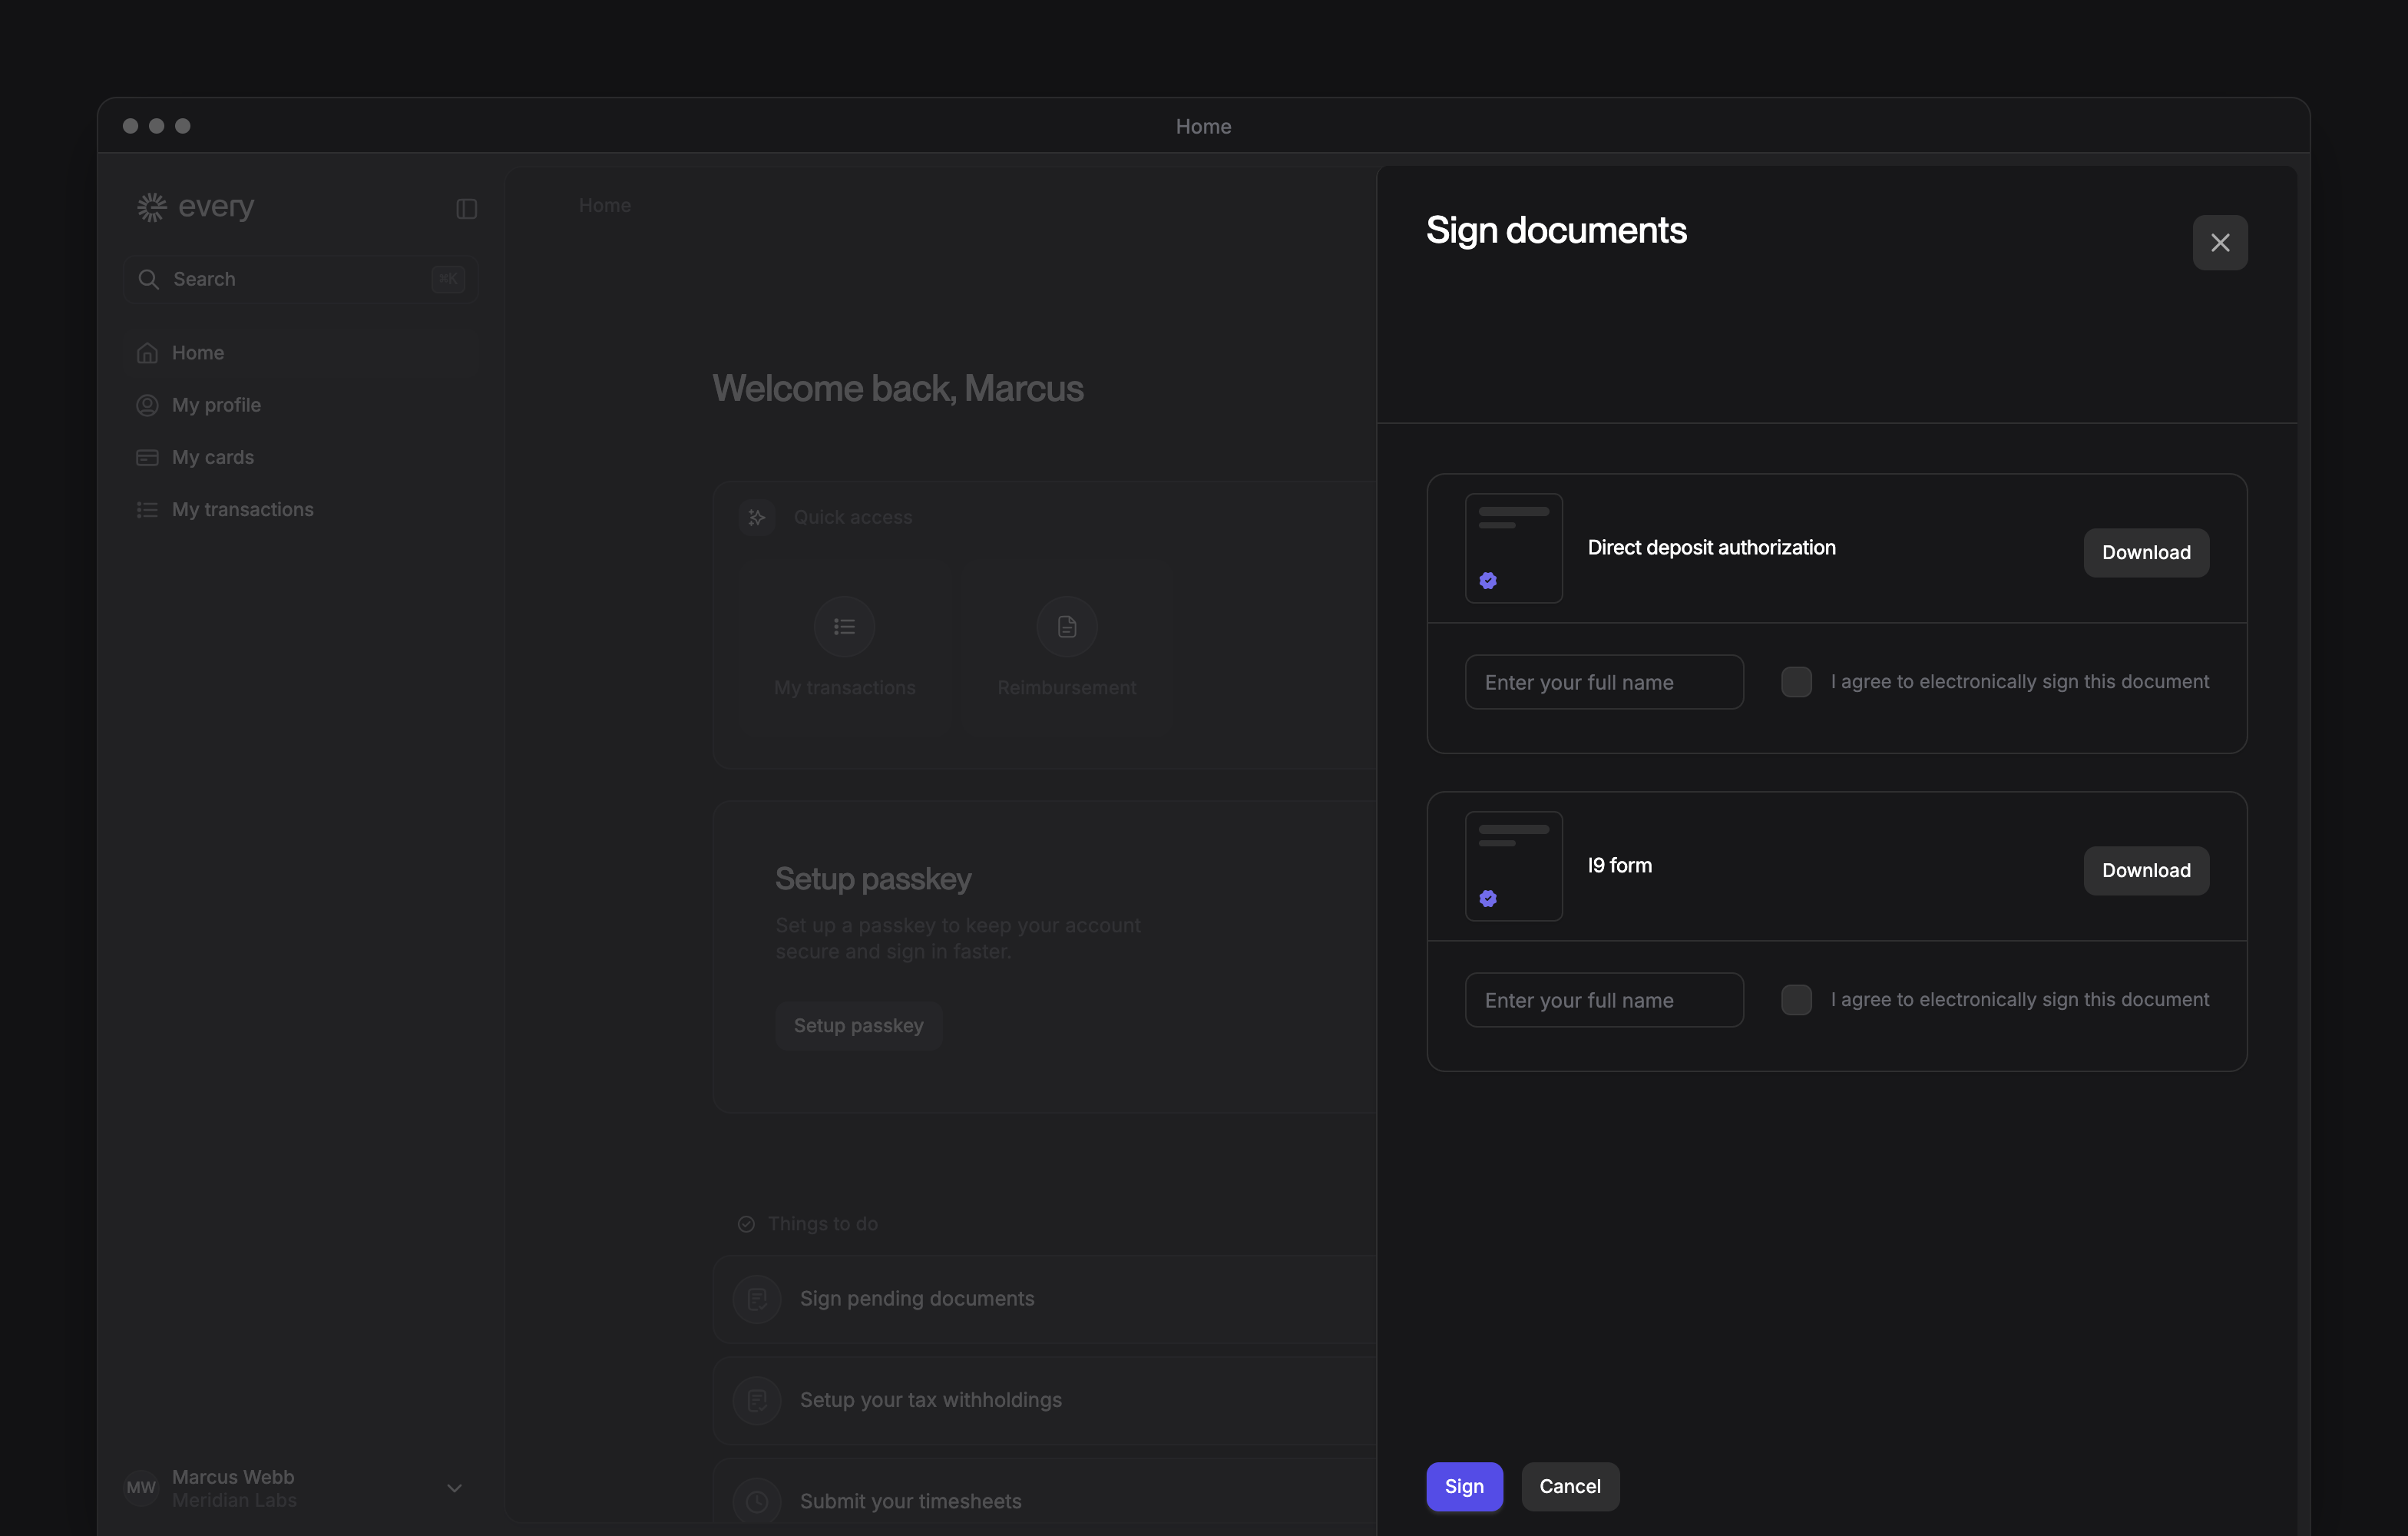2408x1536 pixels.
Task: Check agreement box for I9 form
Action: [x=1796, y=1000]
